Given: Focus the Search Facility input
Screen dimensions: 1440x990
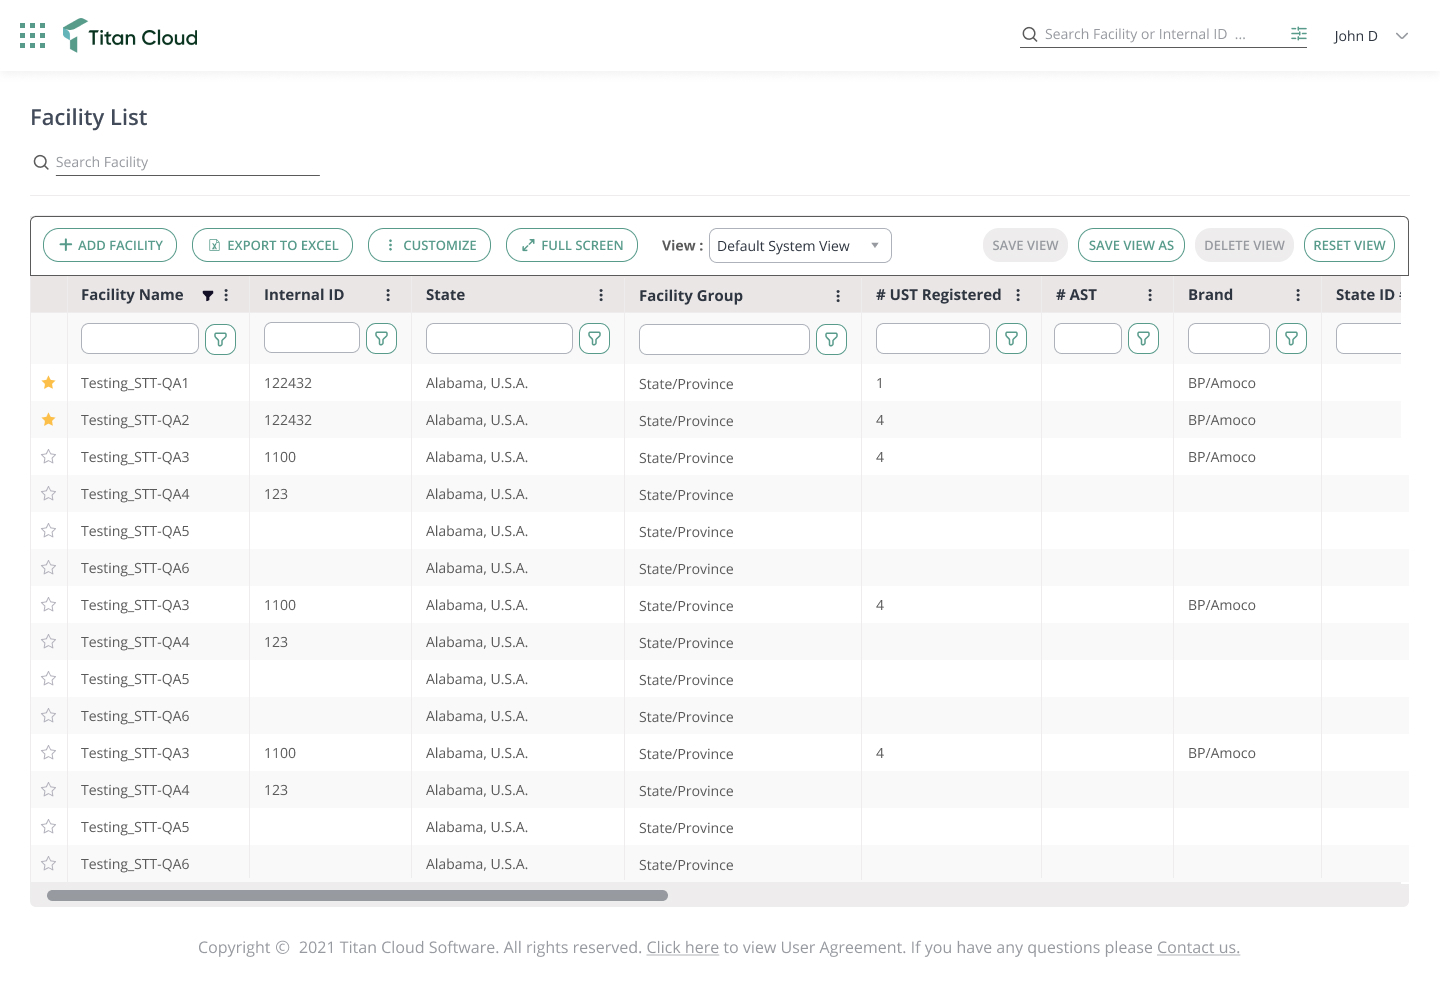Looking at the screenshot, I should coord(187,162).
